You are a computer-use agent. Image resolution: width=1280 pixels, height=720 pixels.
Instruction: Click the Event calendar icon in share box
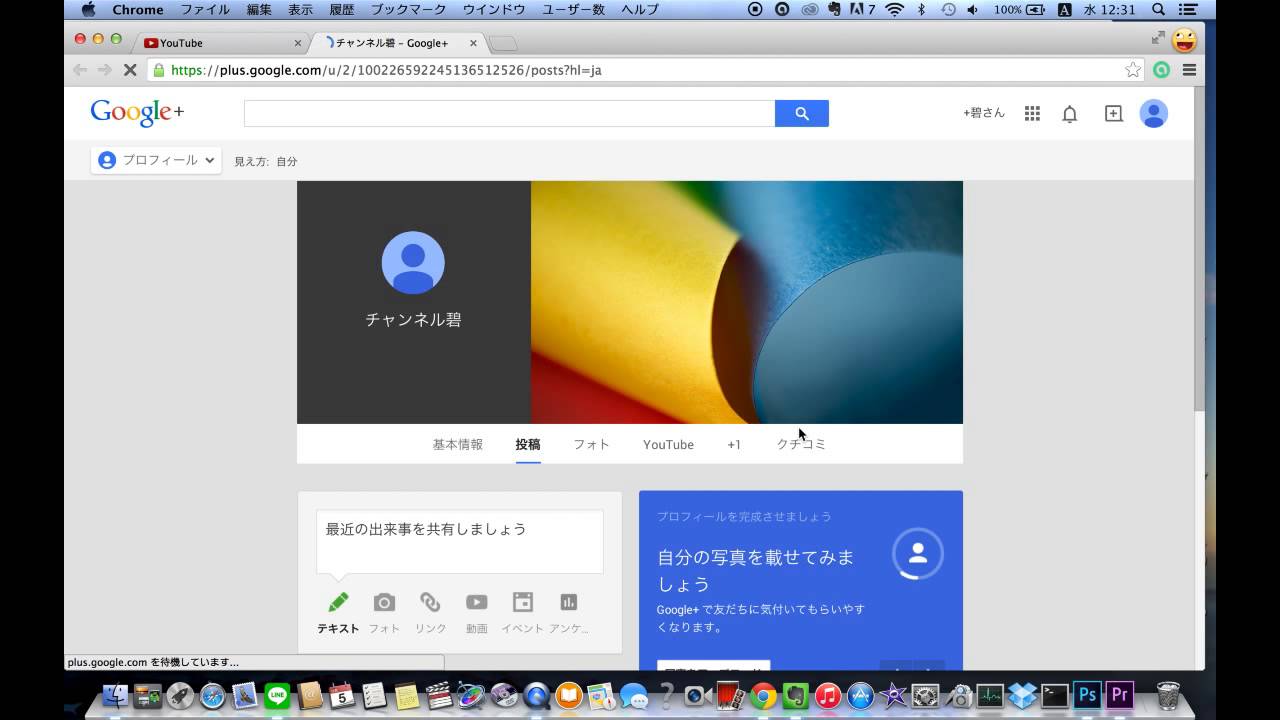tap(523, 602)
